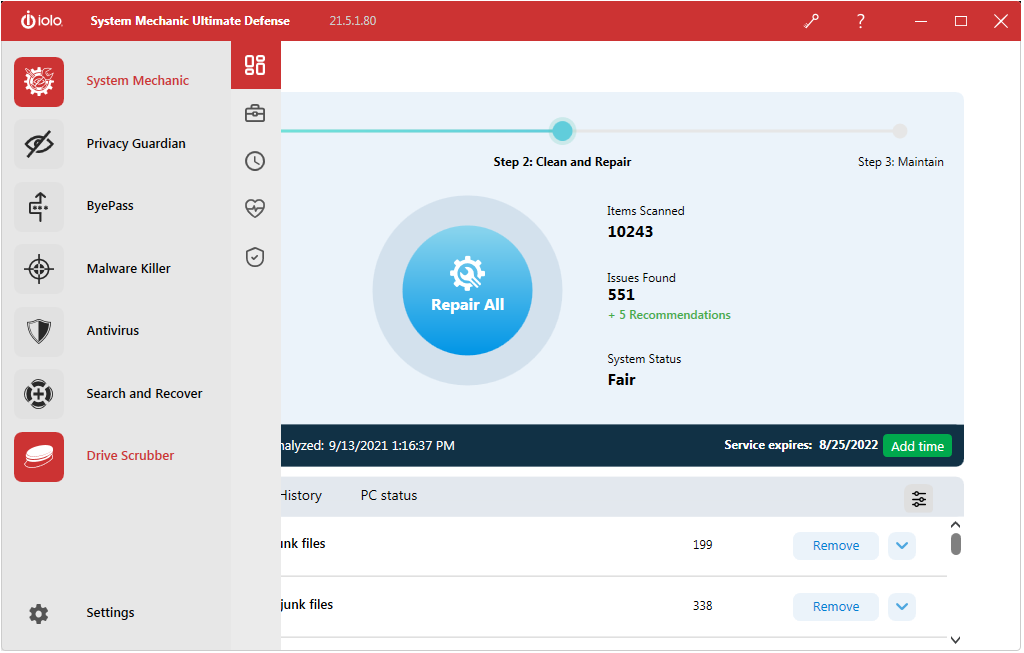Viewport: 1024px width, 653px height.
Task: Click the Items Scanned value 10243
Action: coord(630,232)
